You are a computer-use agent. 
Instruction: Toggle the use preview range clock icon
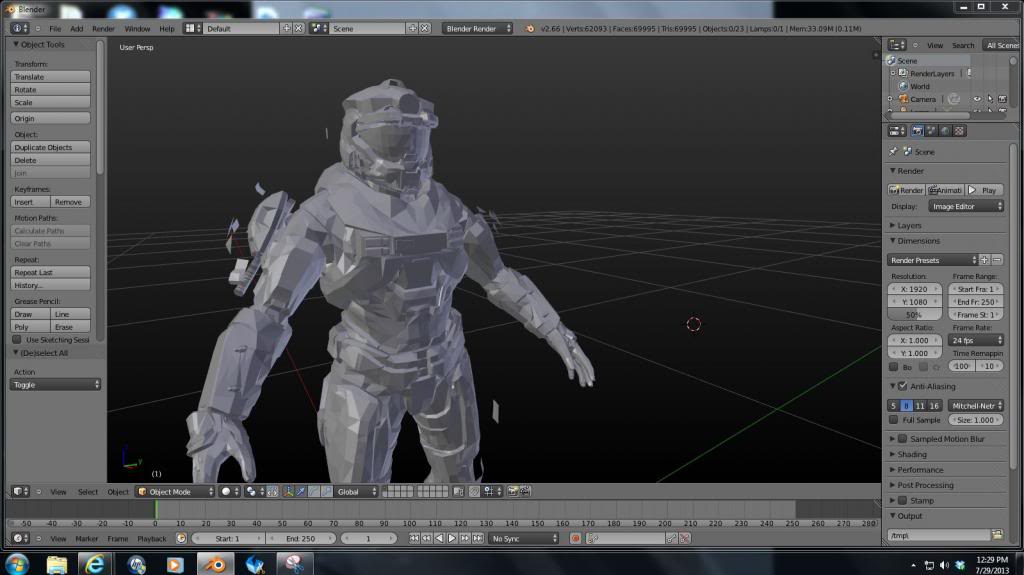point(181,538)
